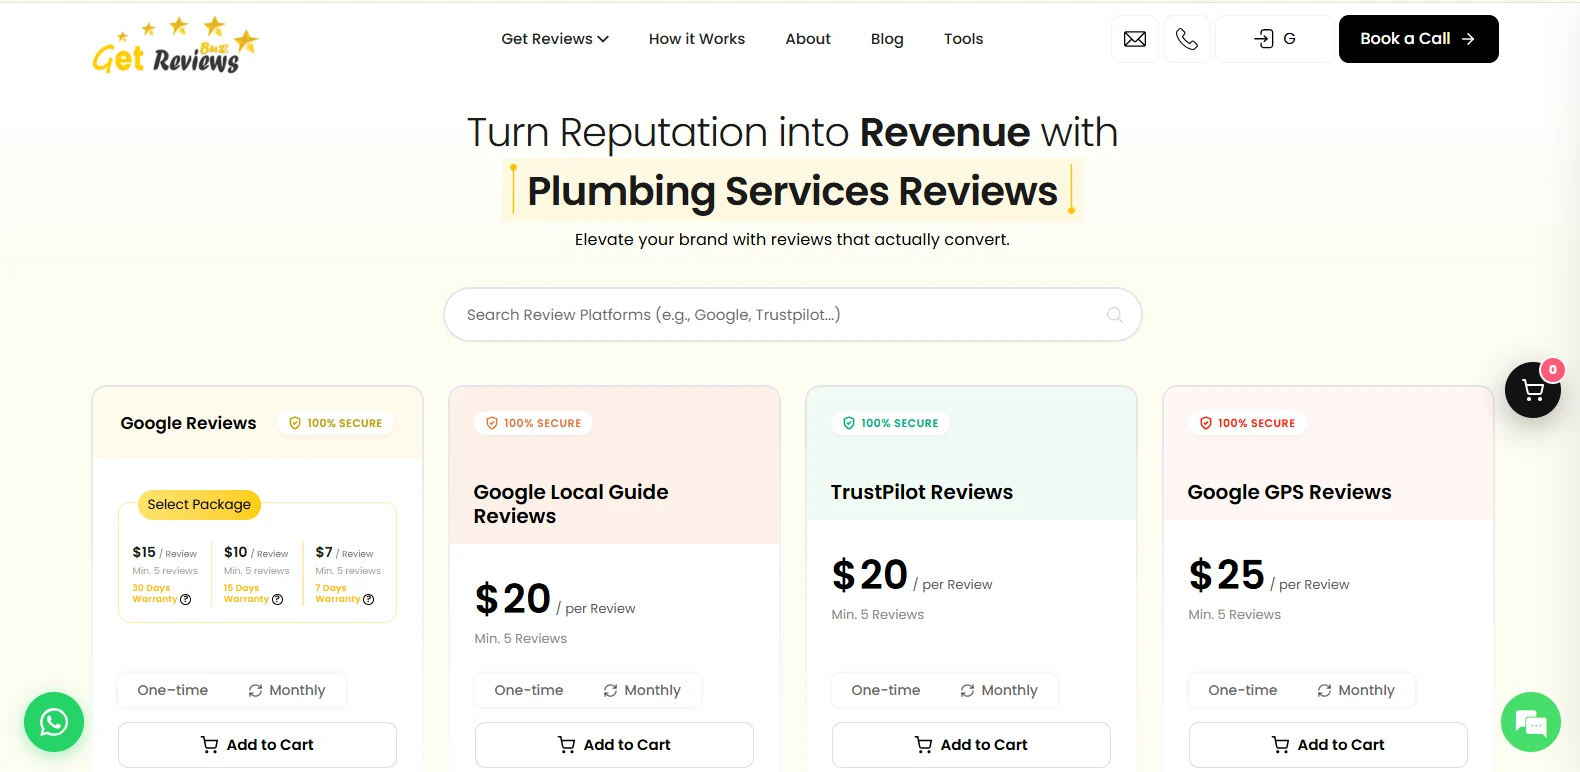Click the 30 Days Warranty help icon

click(x=185, y=600)
